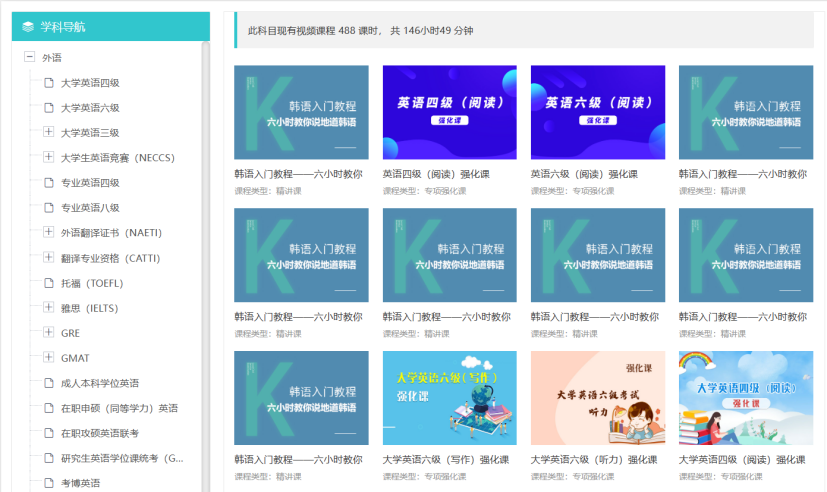Click the document icon beside 大学英语六级
This screenshot has height=492, width=827.
[x=48, y=108]
